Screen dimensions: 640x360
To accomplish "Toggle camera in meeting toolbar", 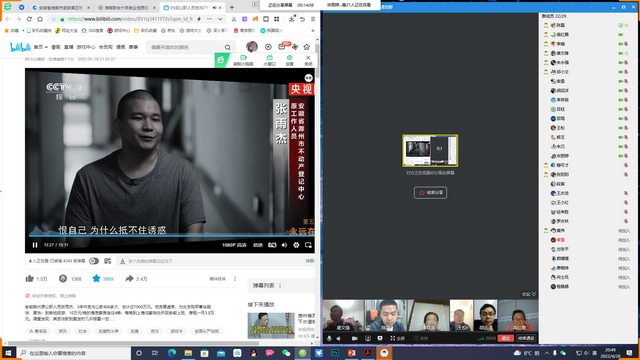I will tap(354, 338).
